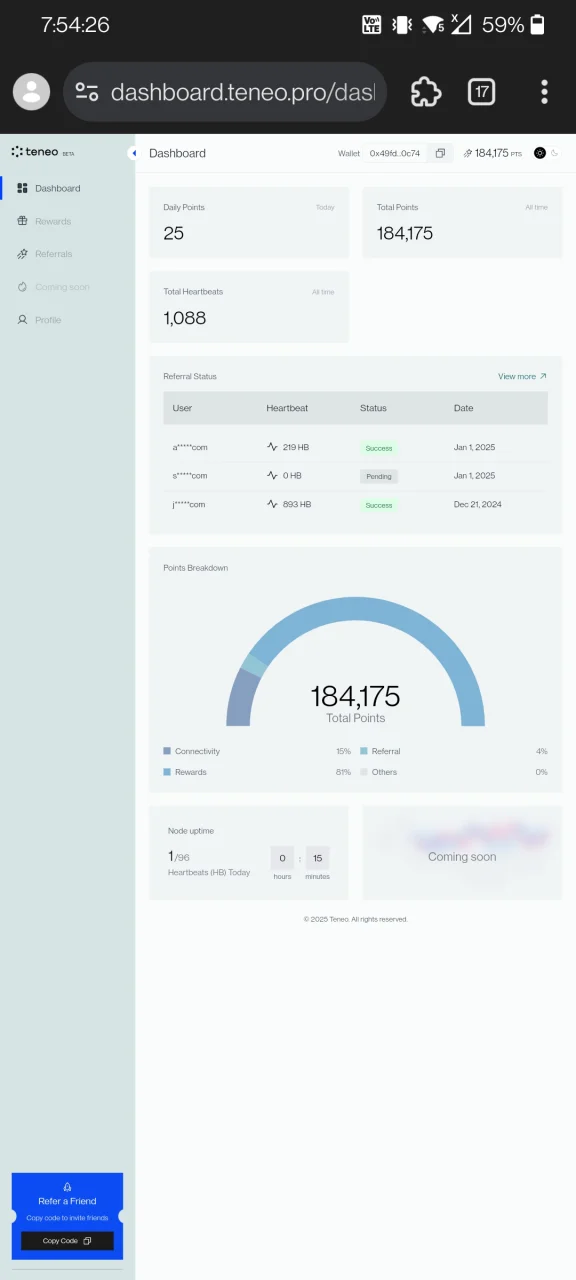Open the browser three-dot menu

(x=544, y=92)
